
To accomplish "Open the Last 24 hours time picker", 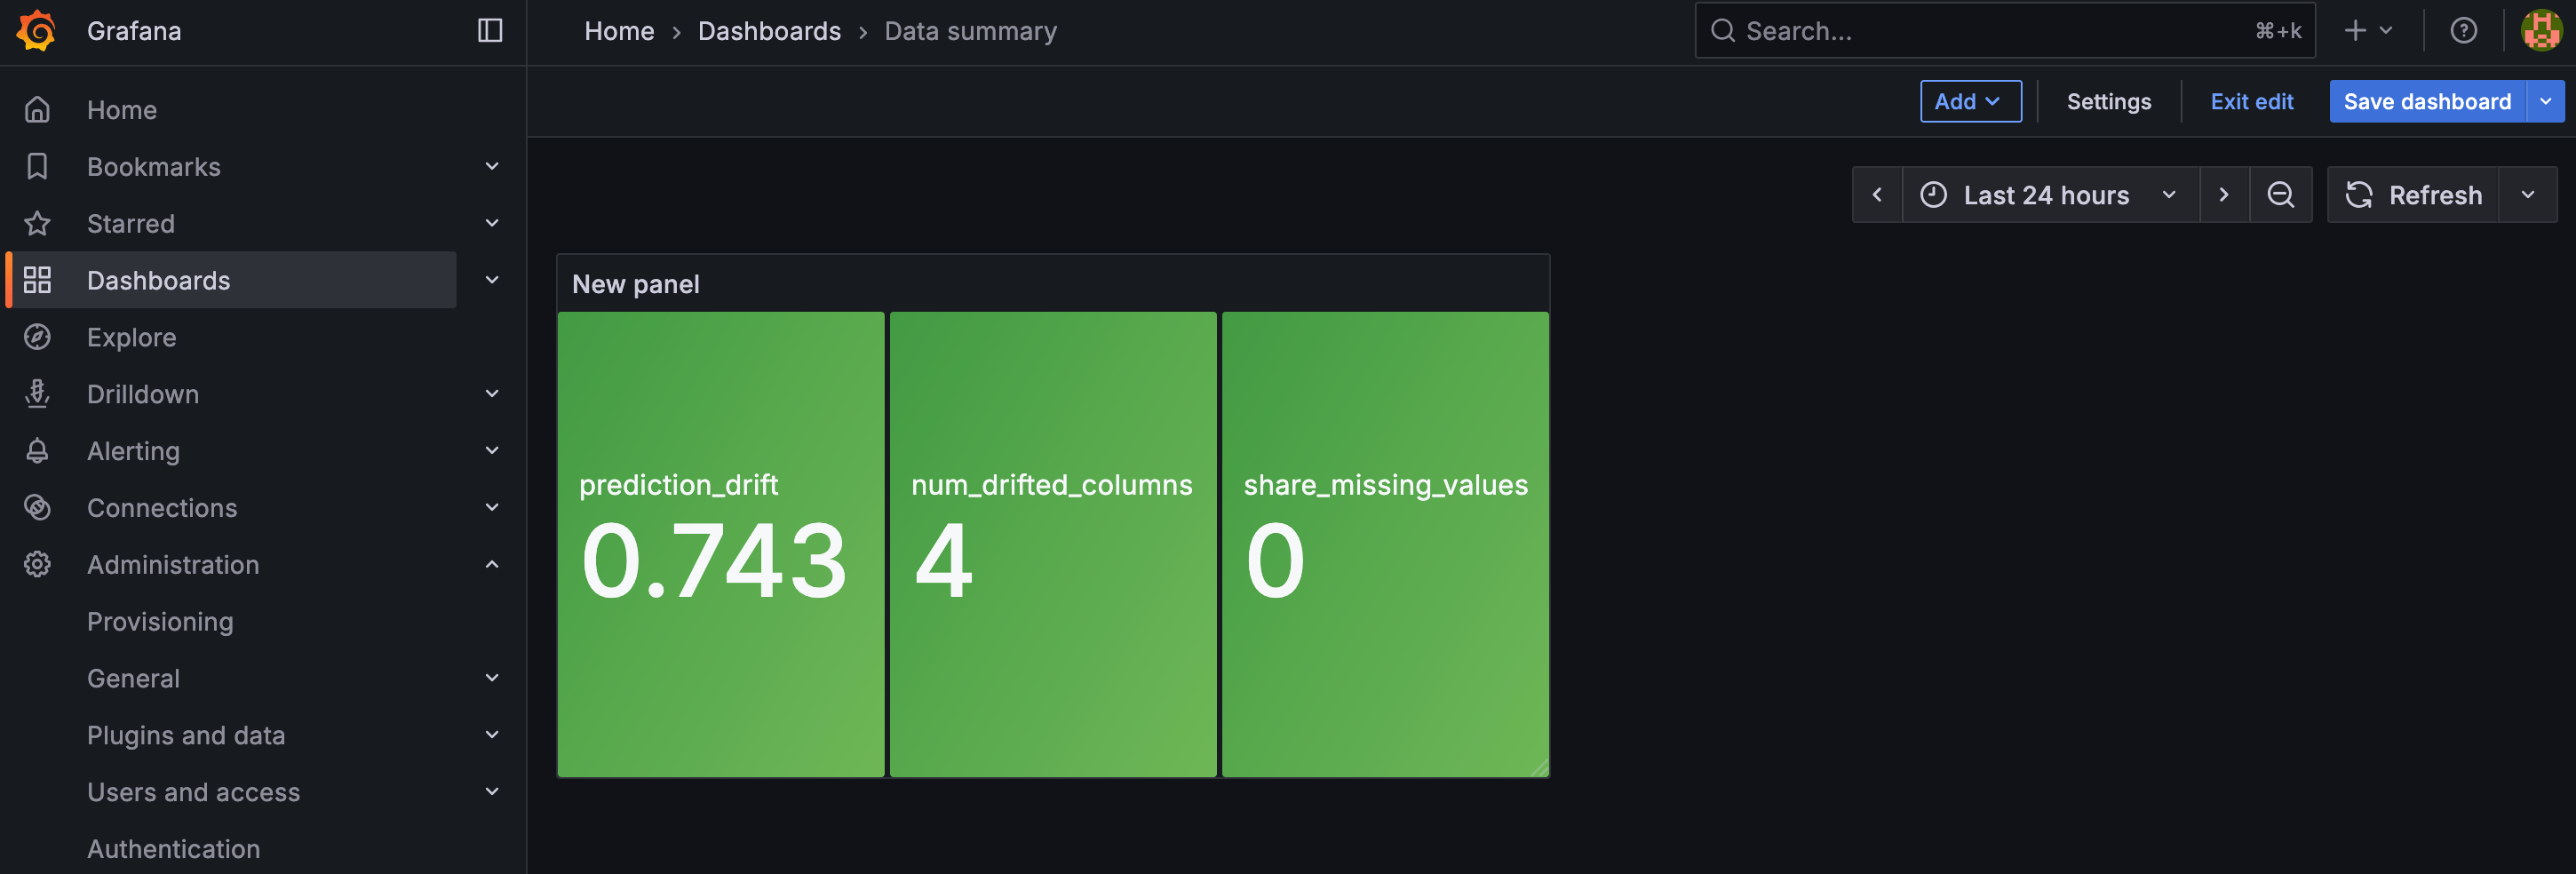I will pyautogui.click(x=2045, y=194).
